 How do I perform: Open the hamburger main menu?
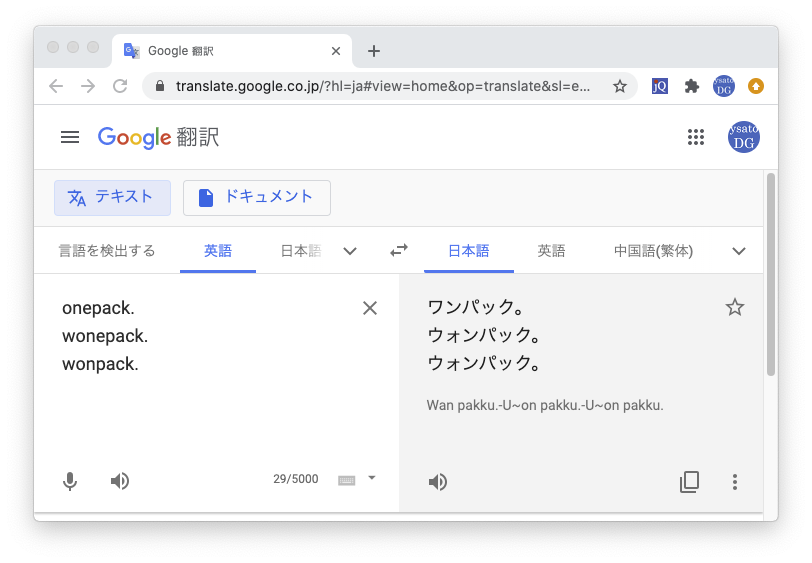tap(70, 138)
